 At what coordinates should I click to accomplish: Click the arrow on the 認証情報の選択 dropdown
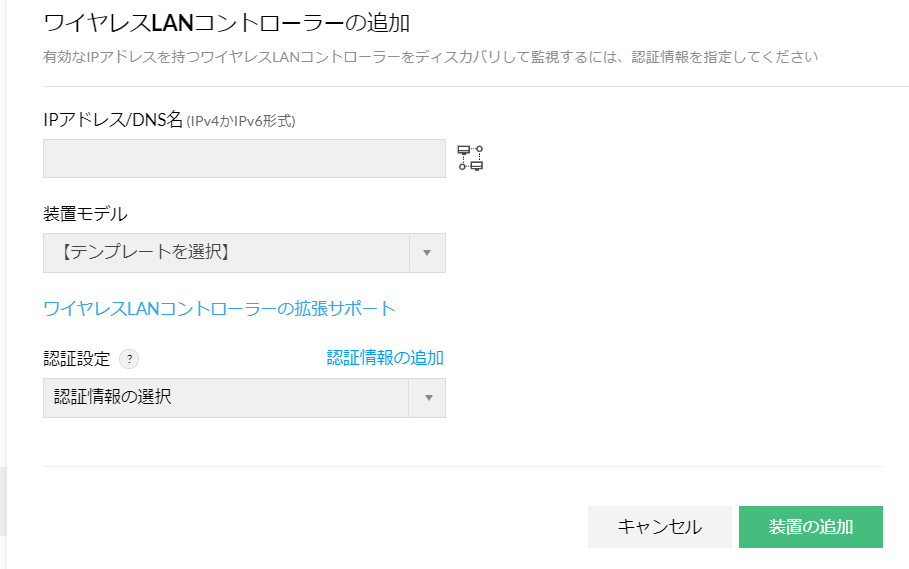coord(427,398)
